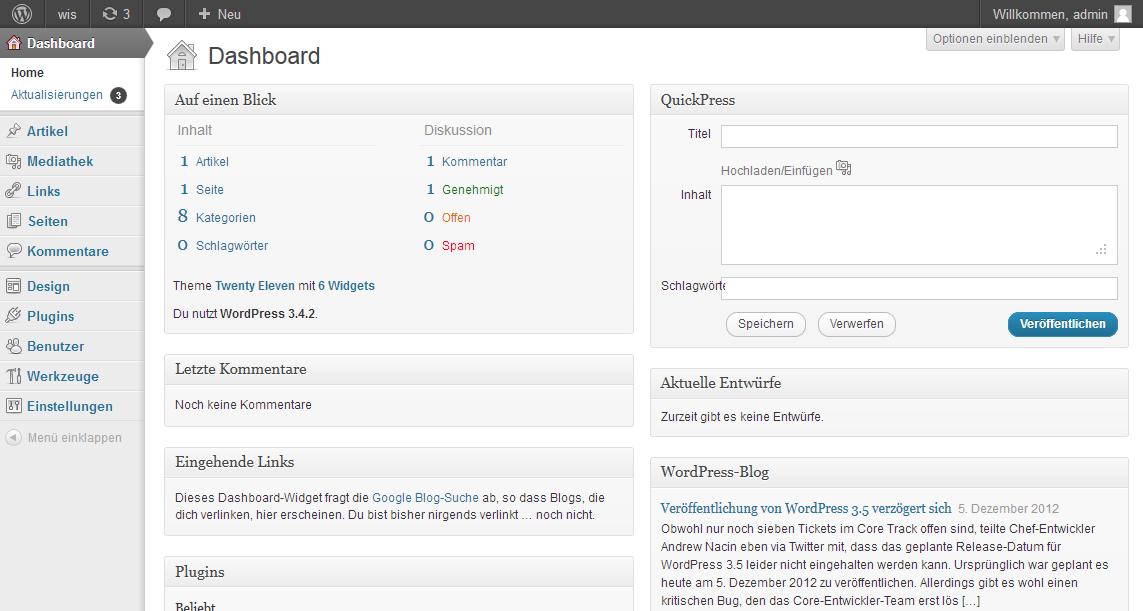Toggle the Aktuelle Entwürfe widget header

(x=889, y=383)
